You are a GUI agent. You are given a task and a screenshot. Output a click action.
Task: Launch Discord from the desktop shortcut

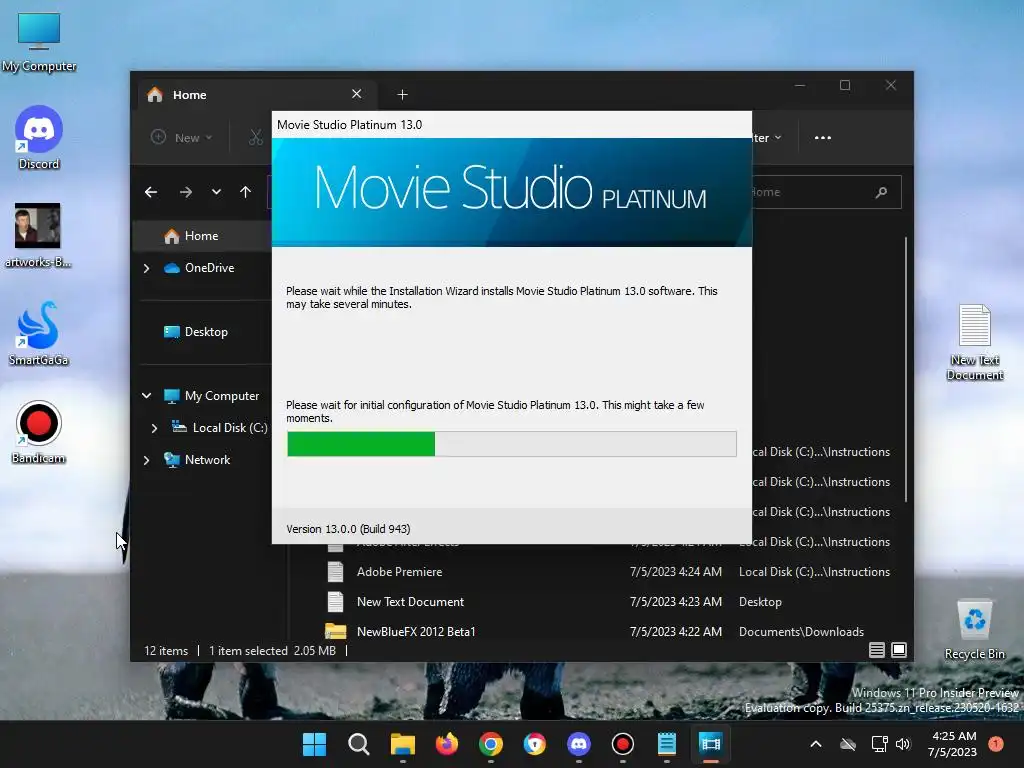pos(39,137)
